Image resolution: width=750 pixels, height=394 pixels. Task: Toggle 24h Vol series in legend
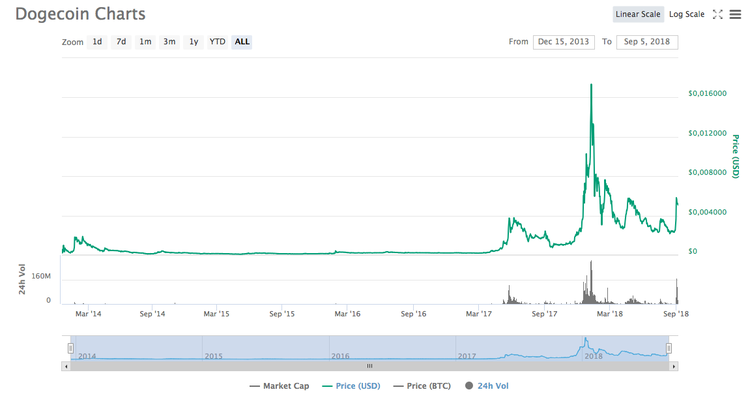click(487, 386)
